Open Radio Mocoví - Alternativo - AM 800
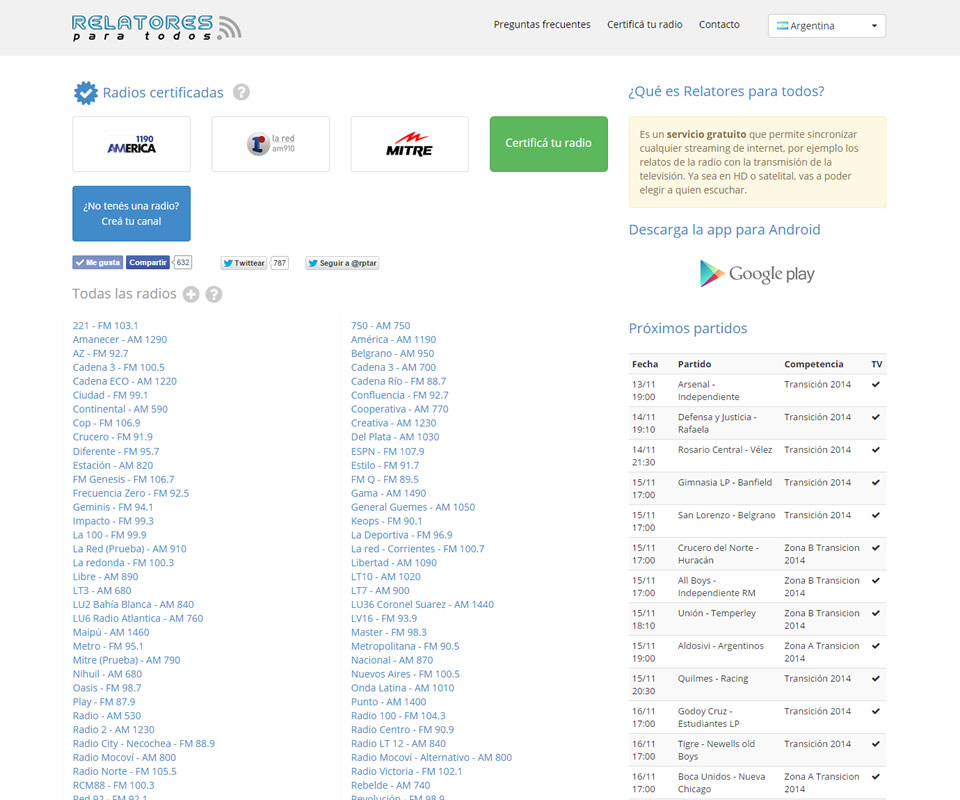This screenshot has height=800, width=960. 431,757
